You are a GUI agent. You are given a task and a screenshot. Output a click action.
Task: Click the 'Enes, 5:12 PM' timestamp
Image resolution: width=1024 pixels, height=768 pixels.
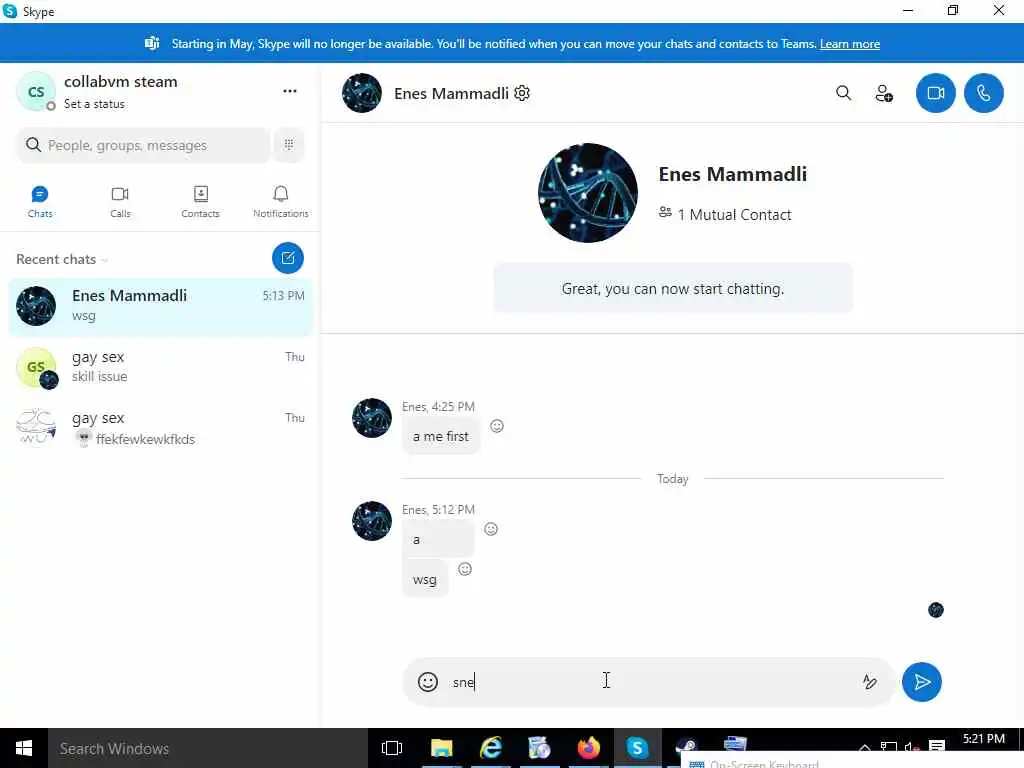click(438, 509)
